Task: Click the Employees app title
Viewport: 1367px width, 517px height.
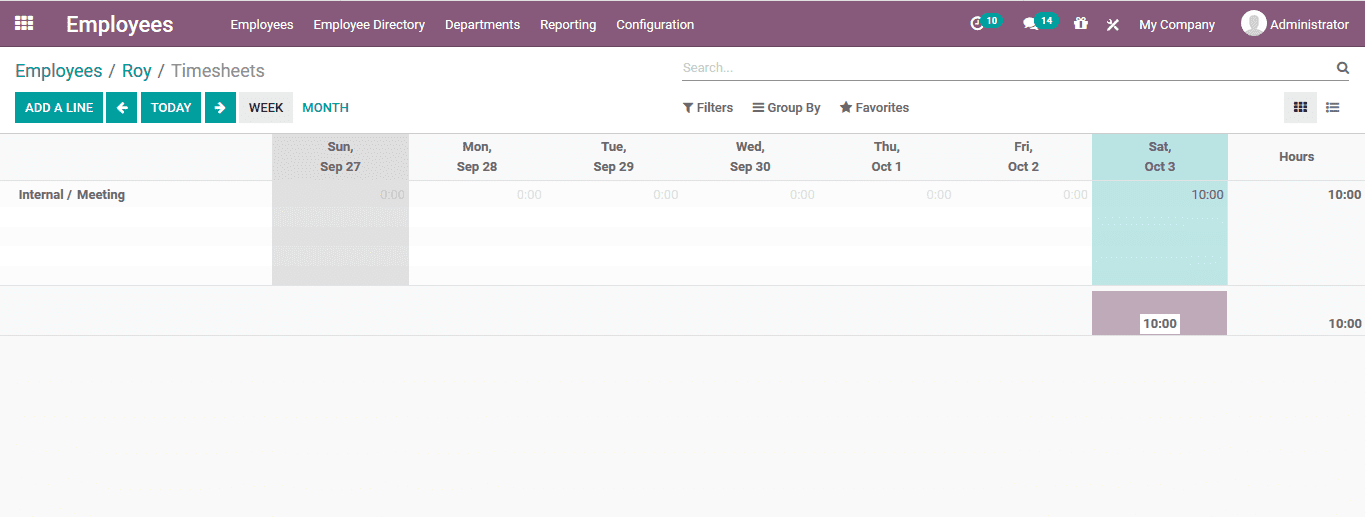Action: tap(120, 24)
